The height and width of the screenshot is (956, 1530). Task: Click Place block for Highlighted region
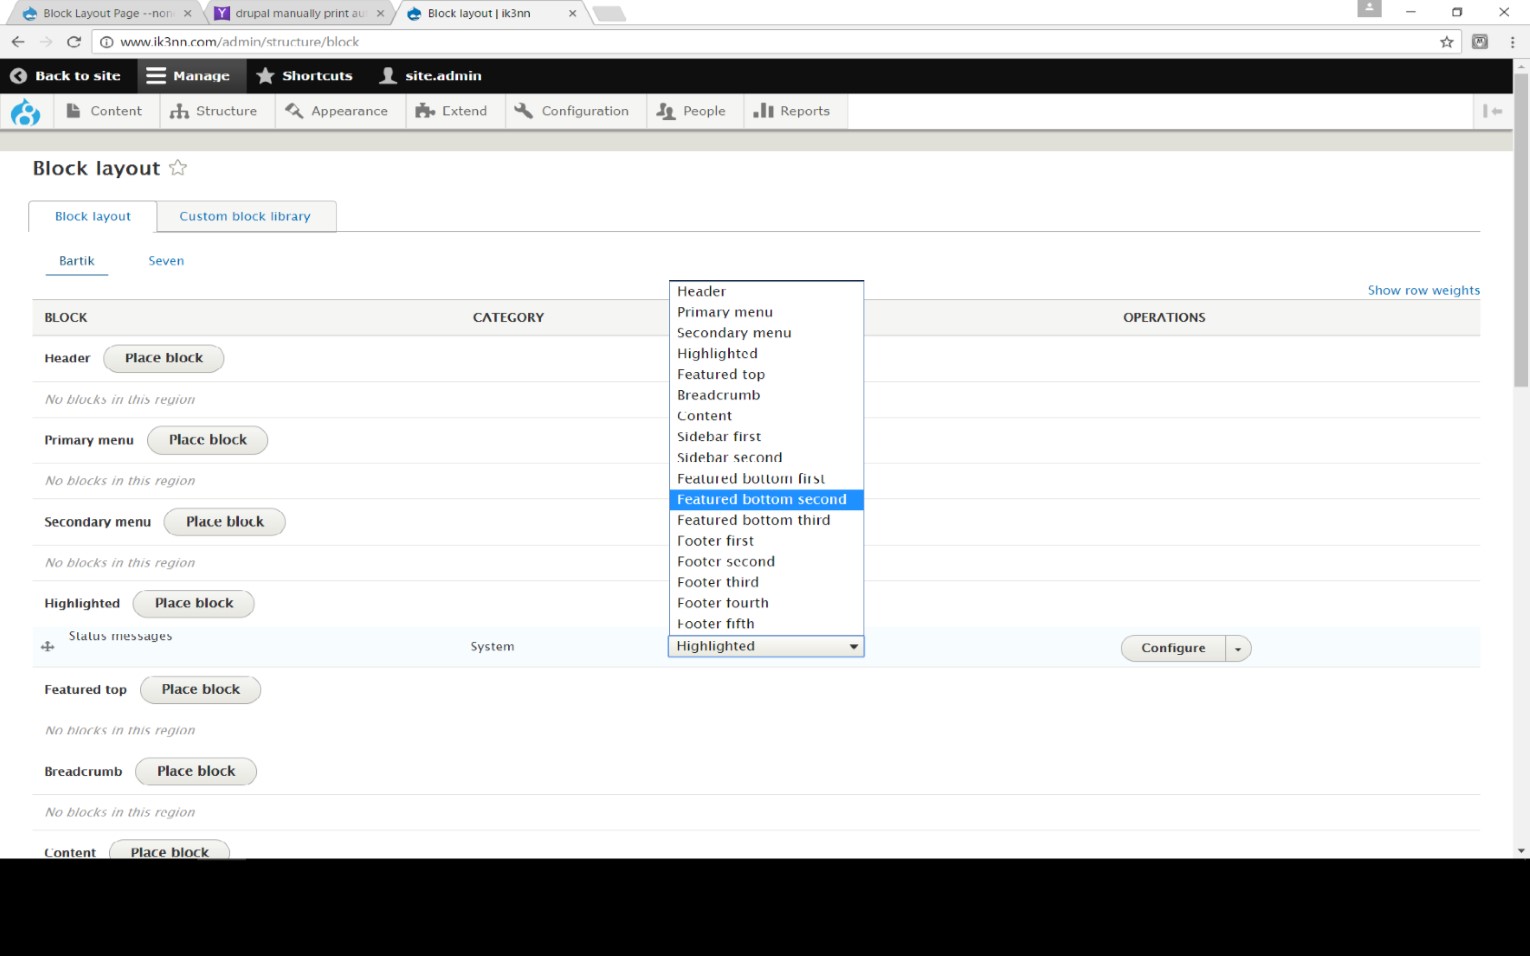click(x=194, y=603)
